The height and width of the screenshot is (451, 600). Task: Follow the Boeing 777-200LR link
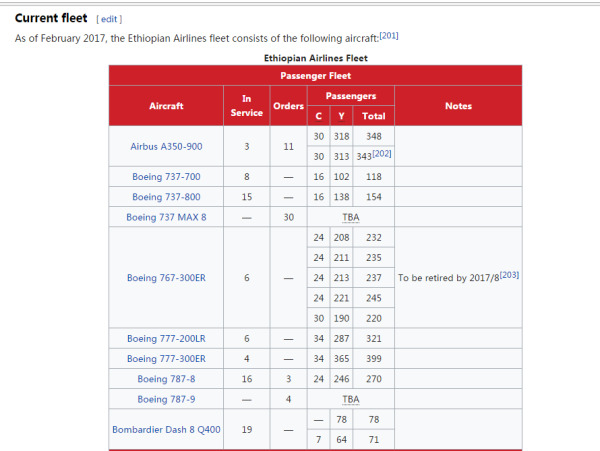(x=166, y=339)
